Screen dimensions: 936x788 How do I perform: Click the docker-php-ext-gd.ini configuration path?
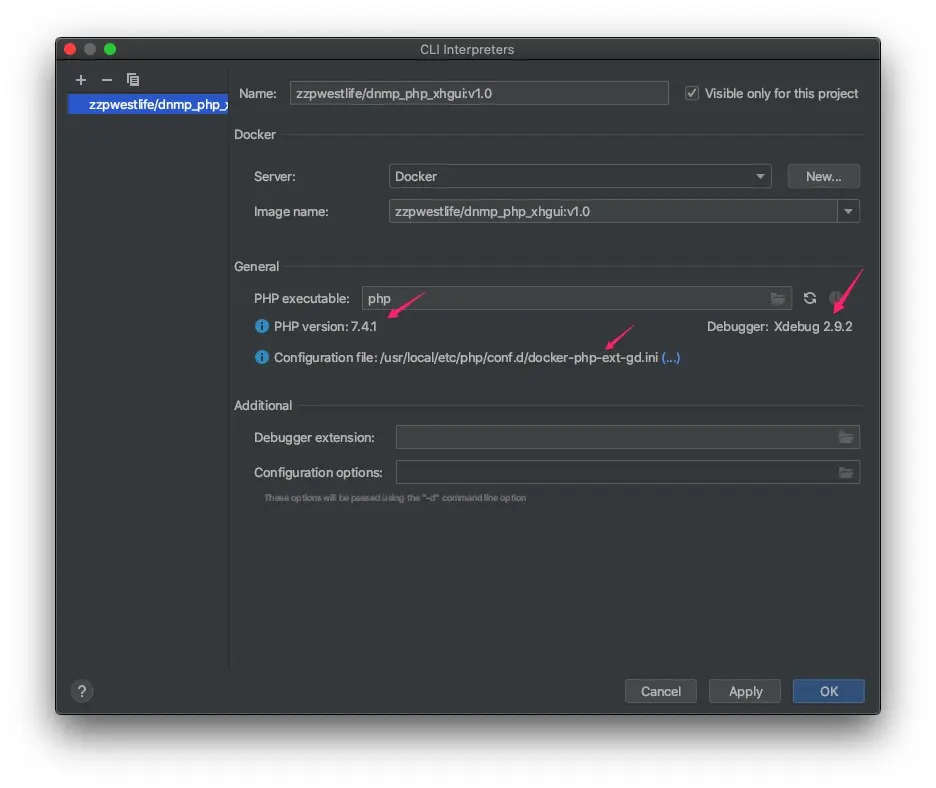pyautogui.click(x=519, y=358)
